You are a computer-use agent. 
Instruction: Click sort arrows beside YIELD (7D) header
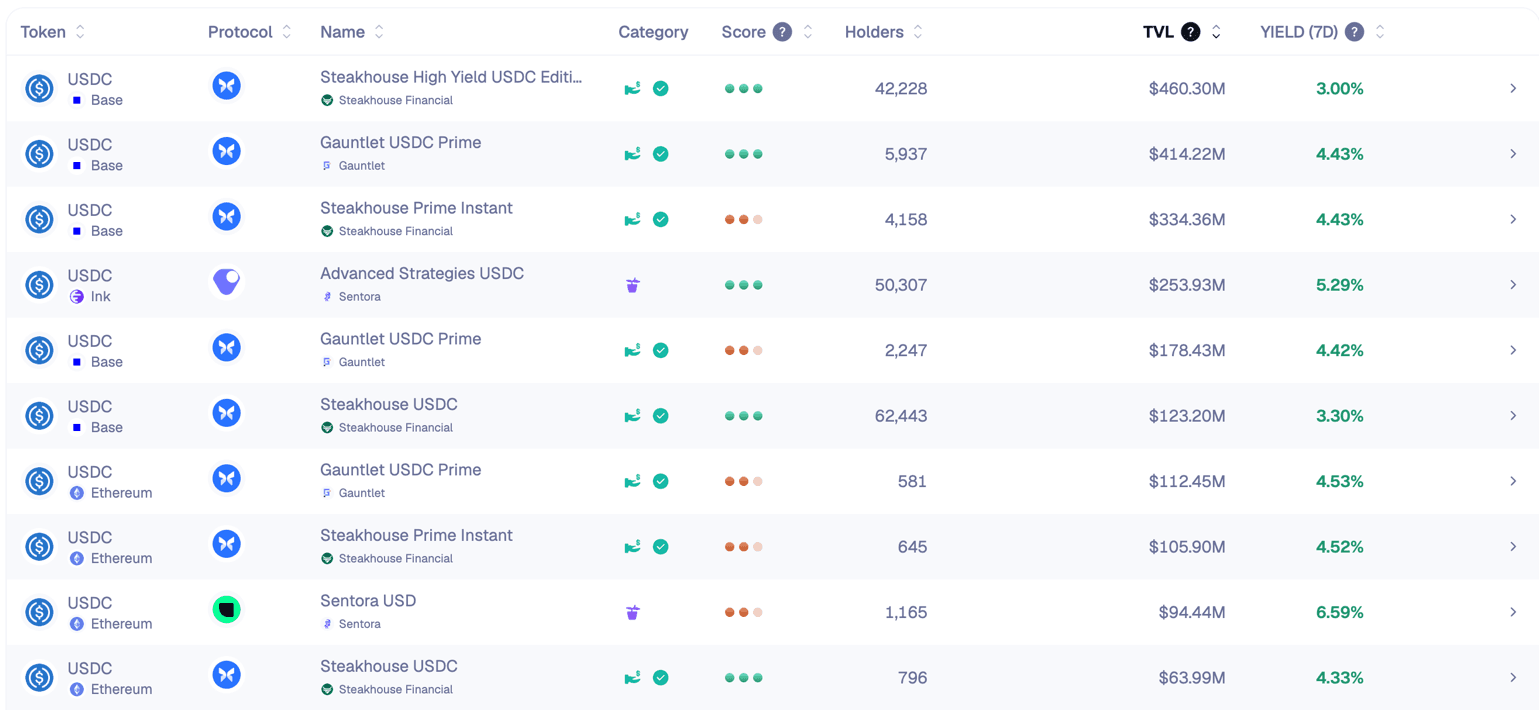[x=1380, y=32]
